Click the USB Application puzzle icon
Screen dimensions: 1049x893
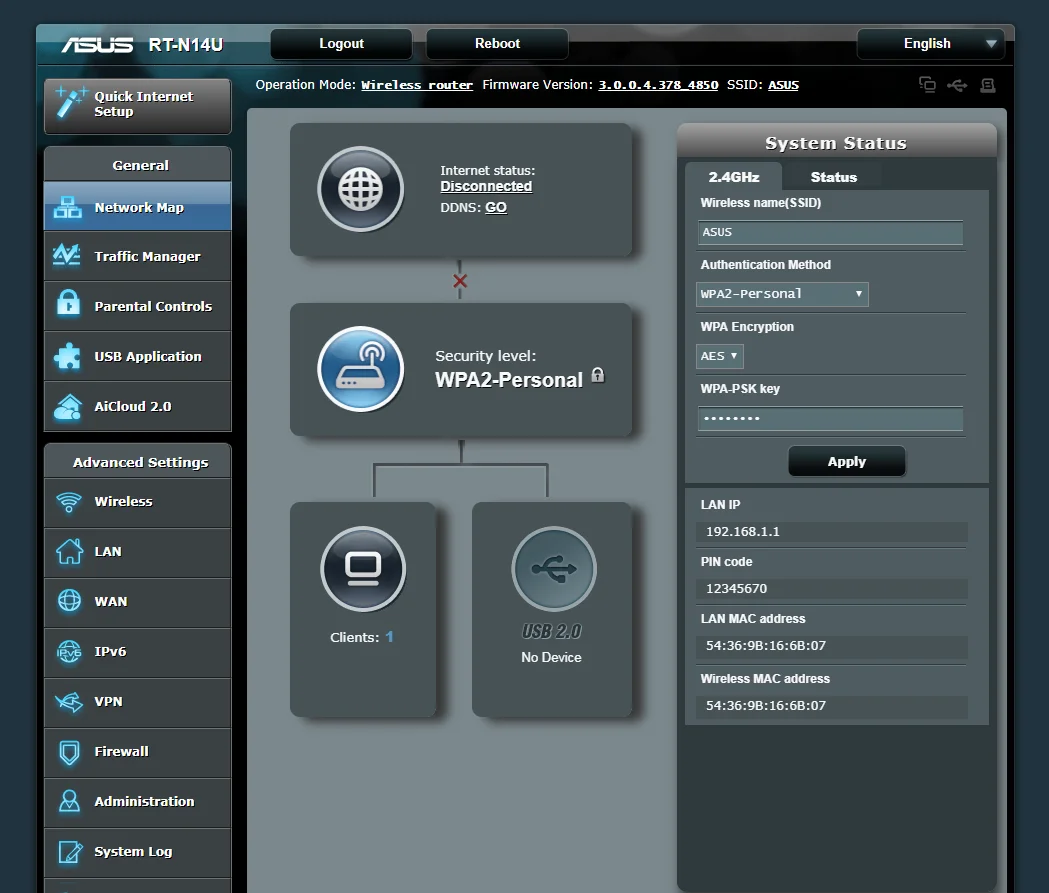[68, 356]
